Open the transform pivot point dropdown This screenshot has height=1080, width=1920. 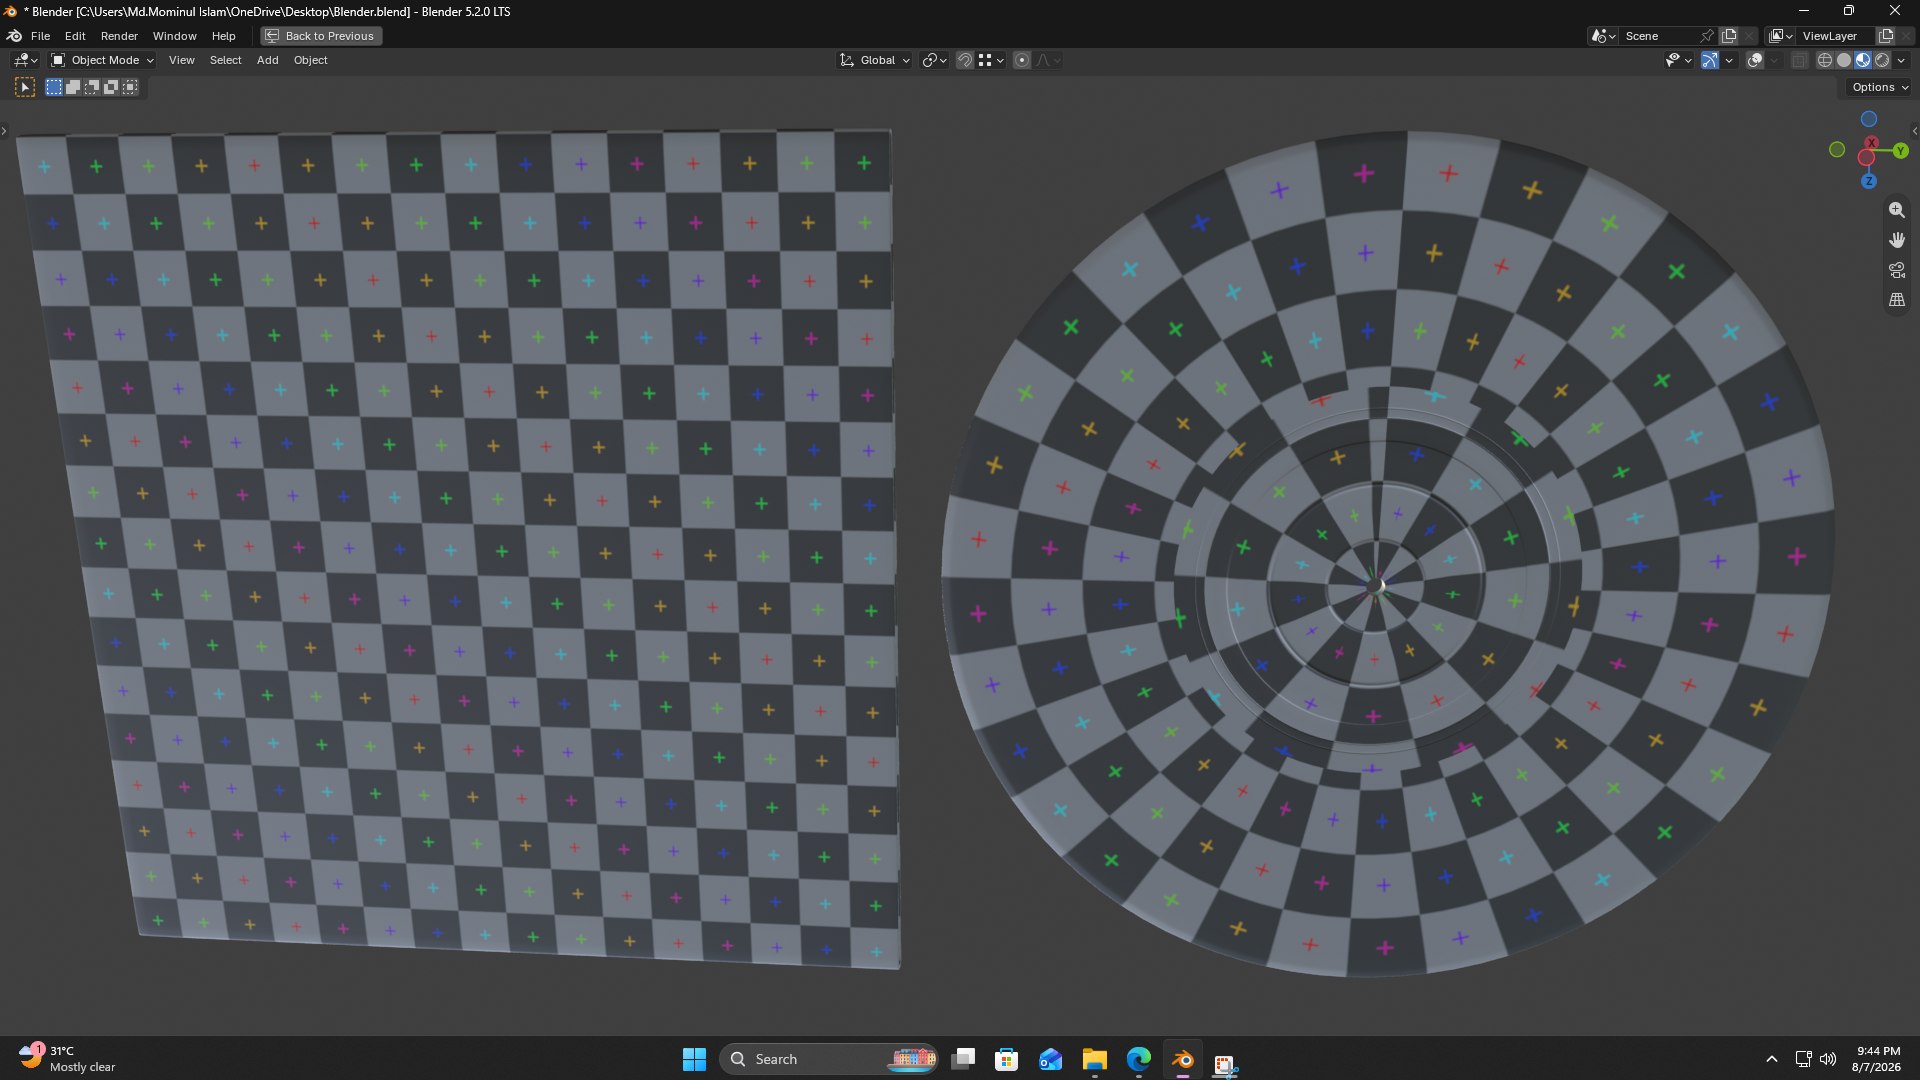point(935,61)
